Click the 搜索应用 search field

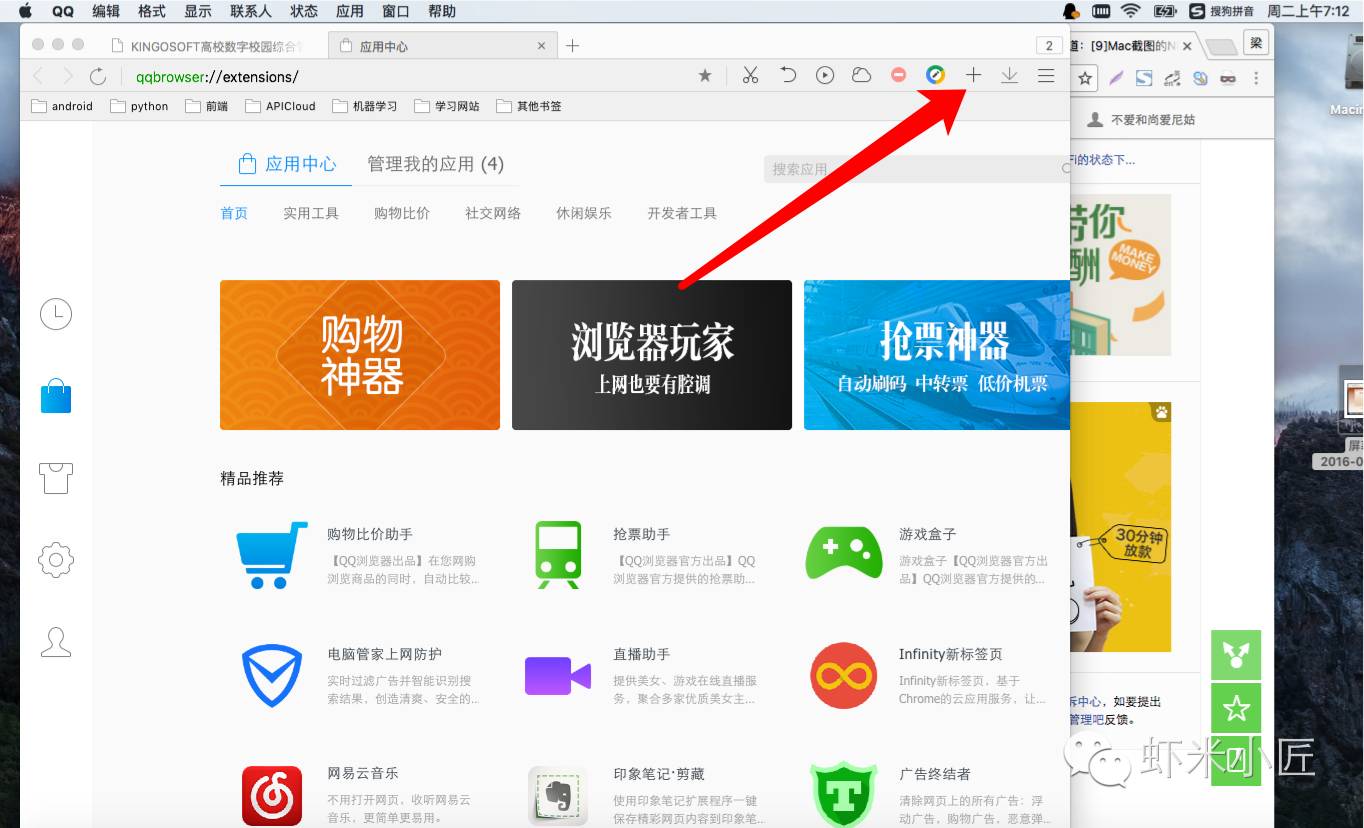point(910,169)
